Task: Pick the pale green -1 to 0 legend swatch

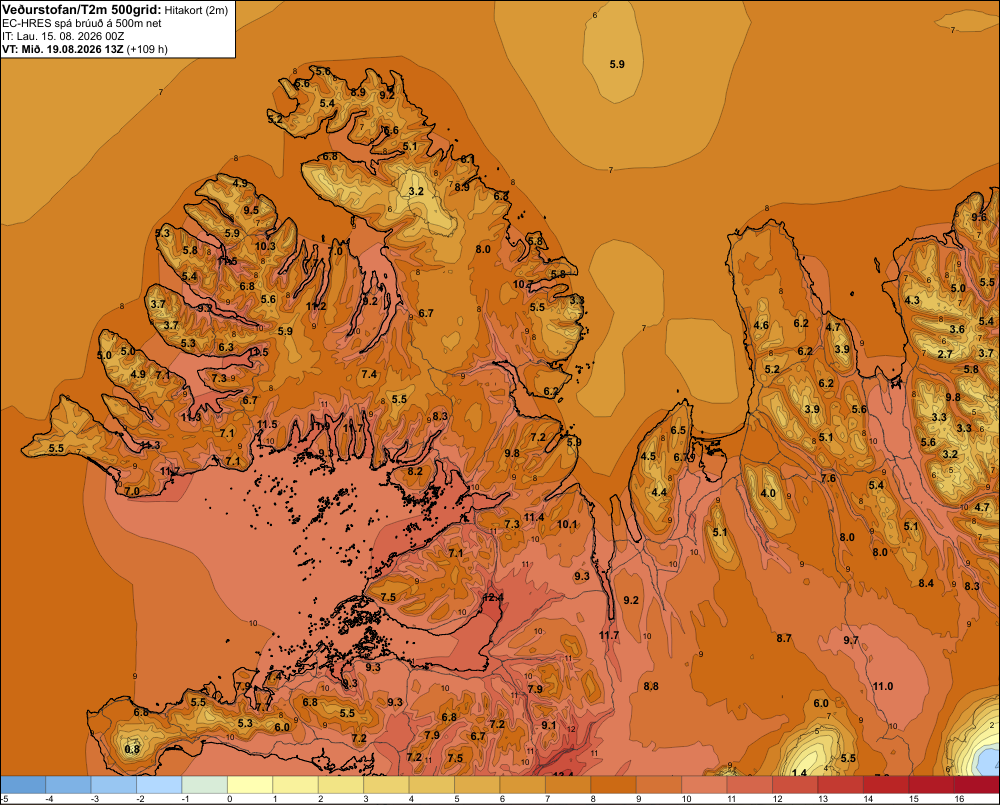Action: (x=205, y=785)
